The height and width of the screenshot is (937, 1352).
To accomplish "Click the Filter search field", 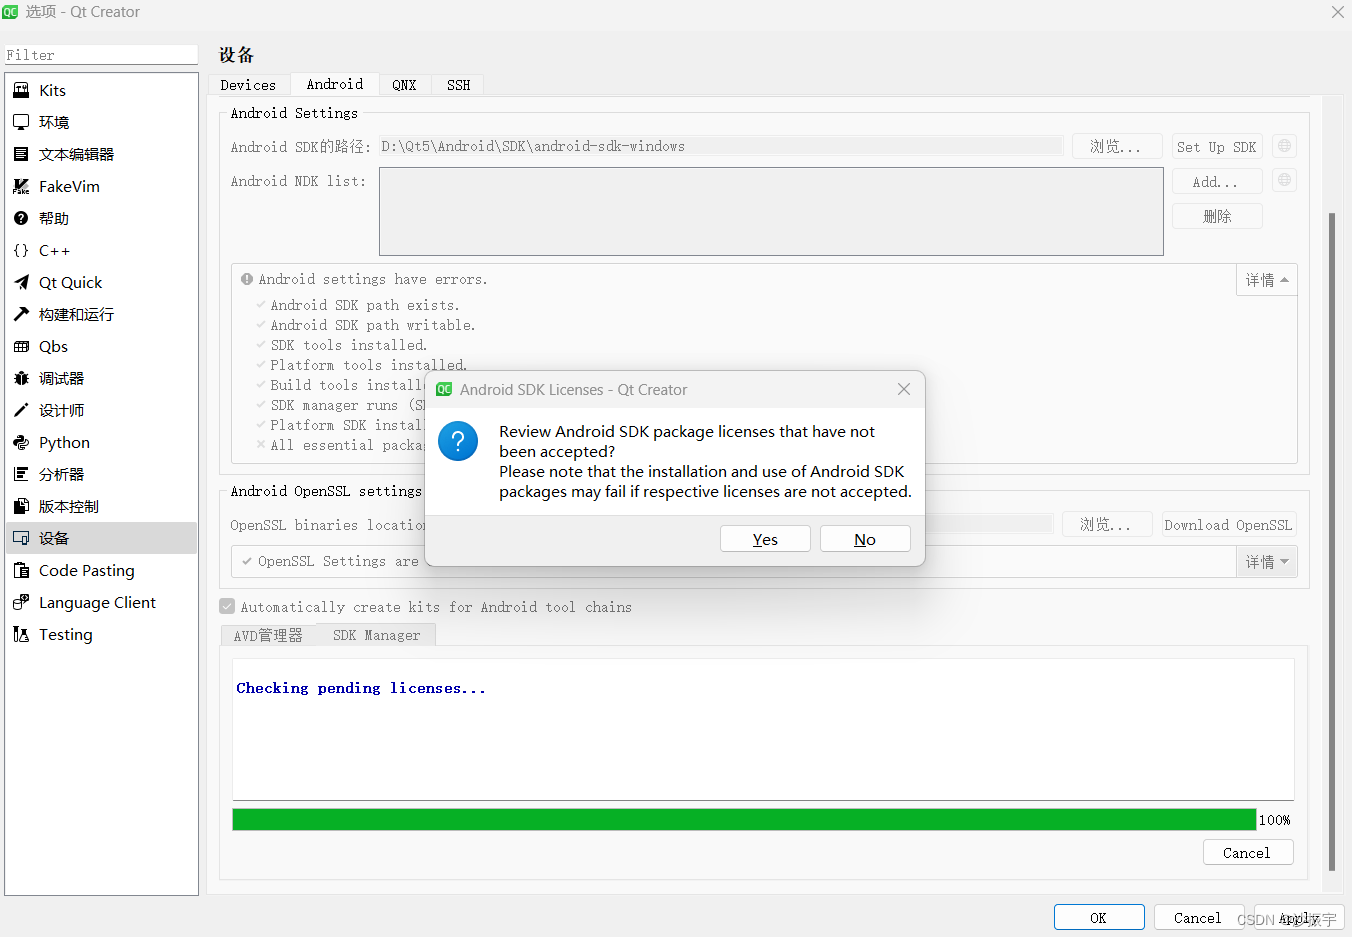I will point(101,55).
